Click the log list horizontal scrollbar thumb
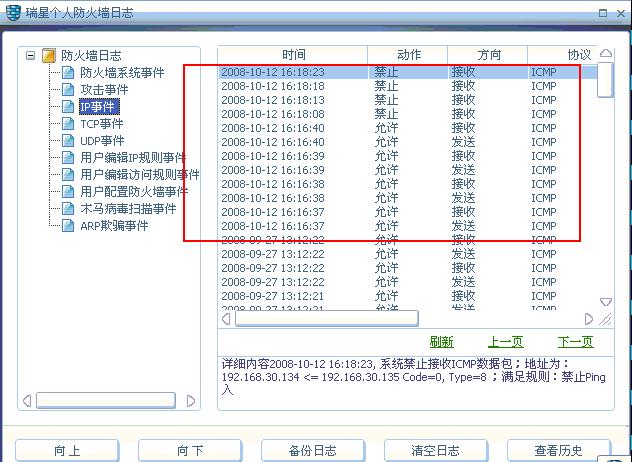 click(327, 319)
